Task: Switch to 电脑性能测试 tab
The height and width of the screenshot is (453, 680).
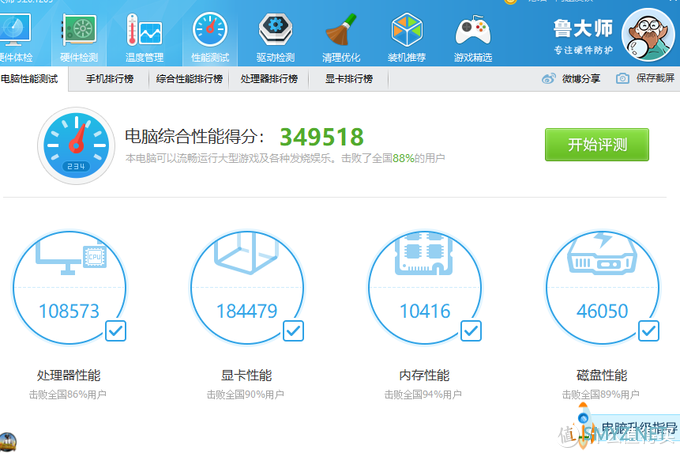Action: 29,79
